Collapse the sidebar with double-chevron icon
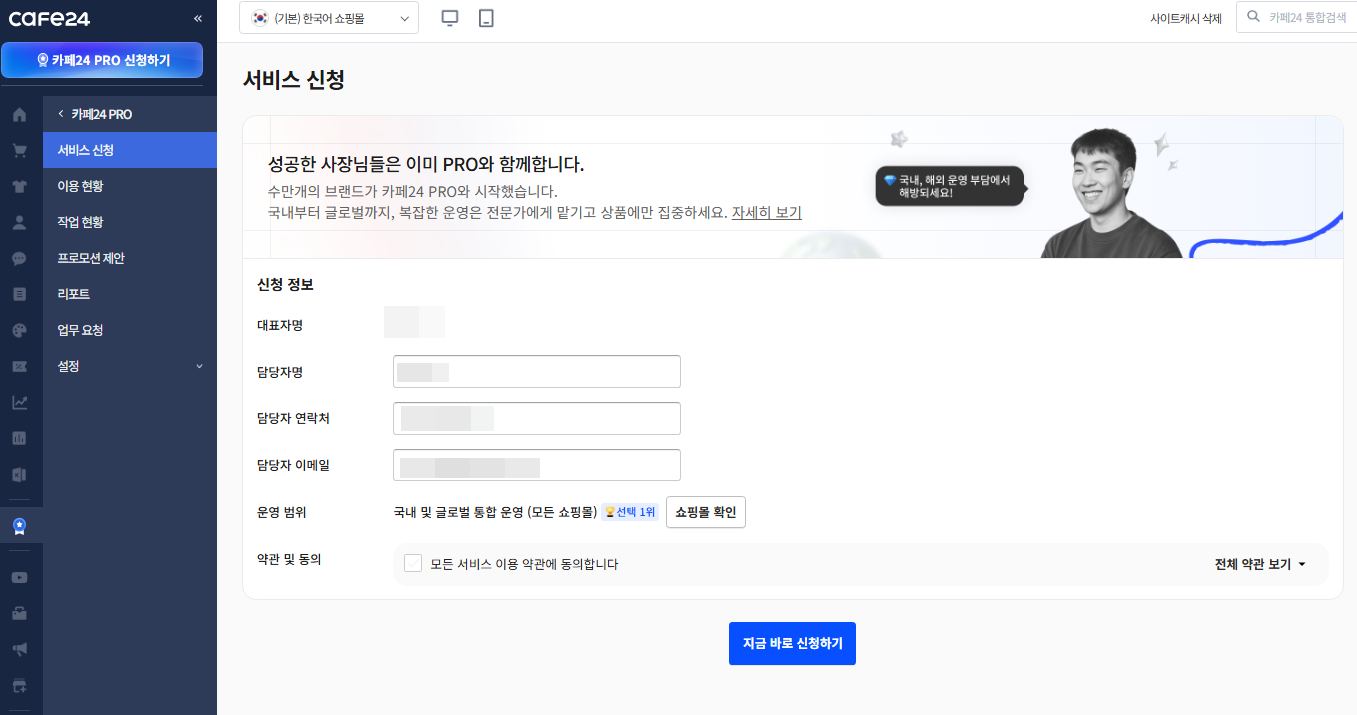 pos(197,18)
